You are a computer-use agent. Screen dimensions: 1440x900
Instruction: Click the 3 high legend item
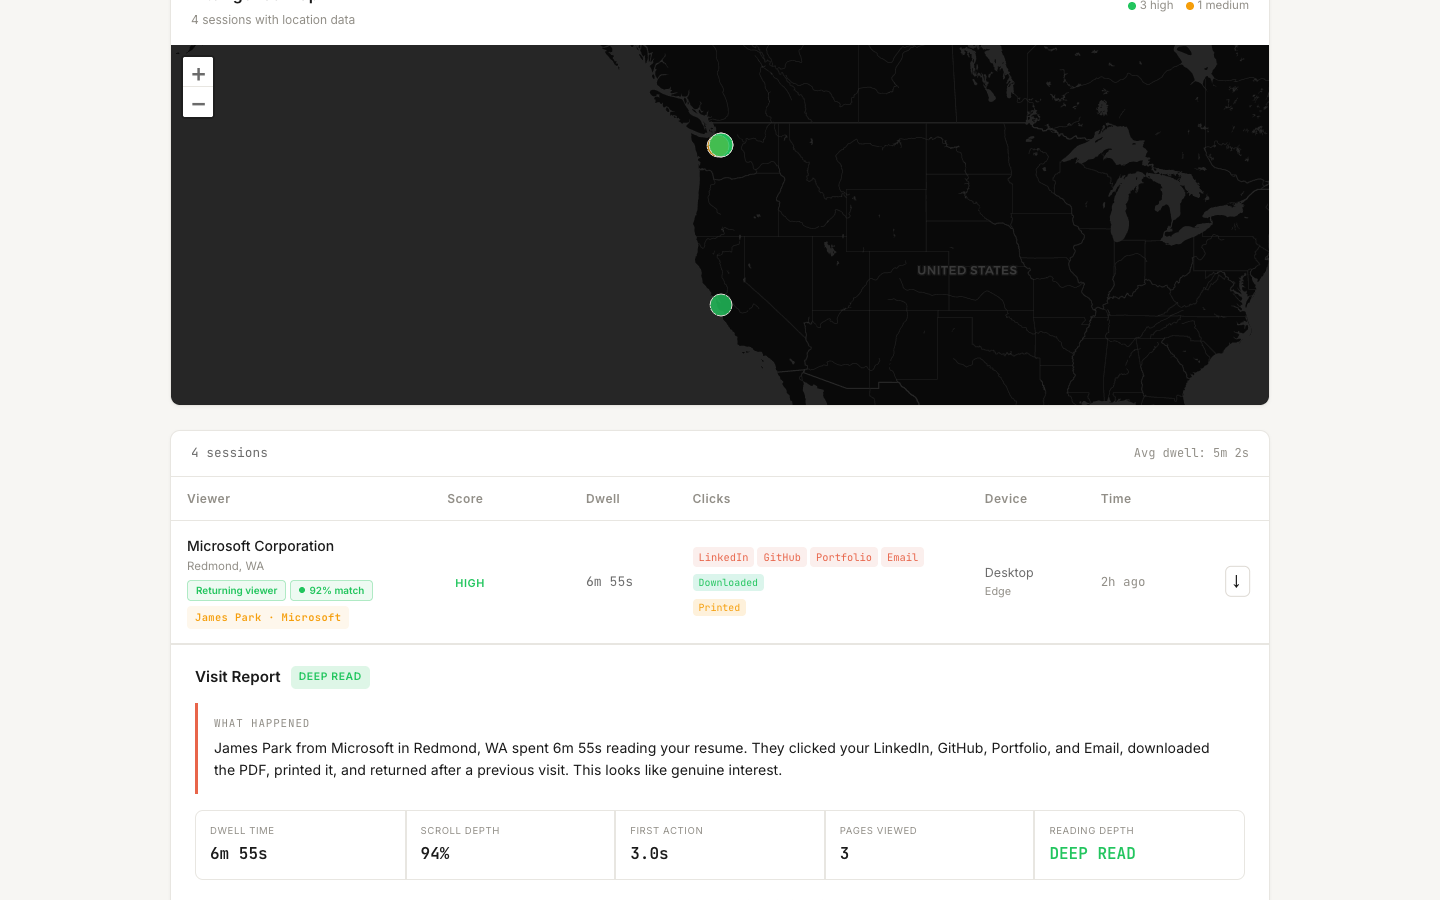(x=1151, y=6)
